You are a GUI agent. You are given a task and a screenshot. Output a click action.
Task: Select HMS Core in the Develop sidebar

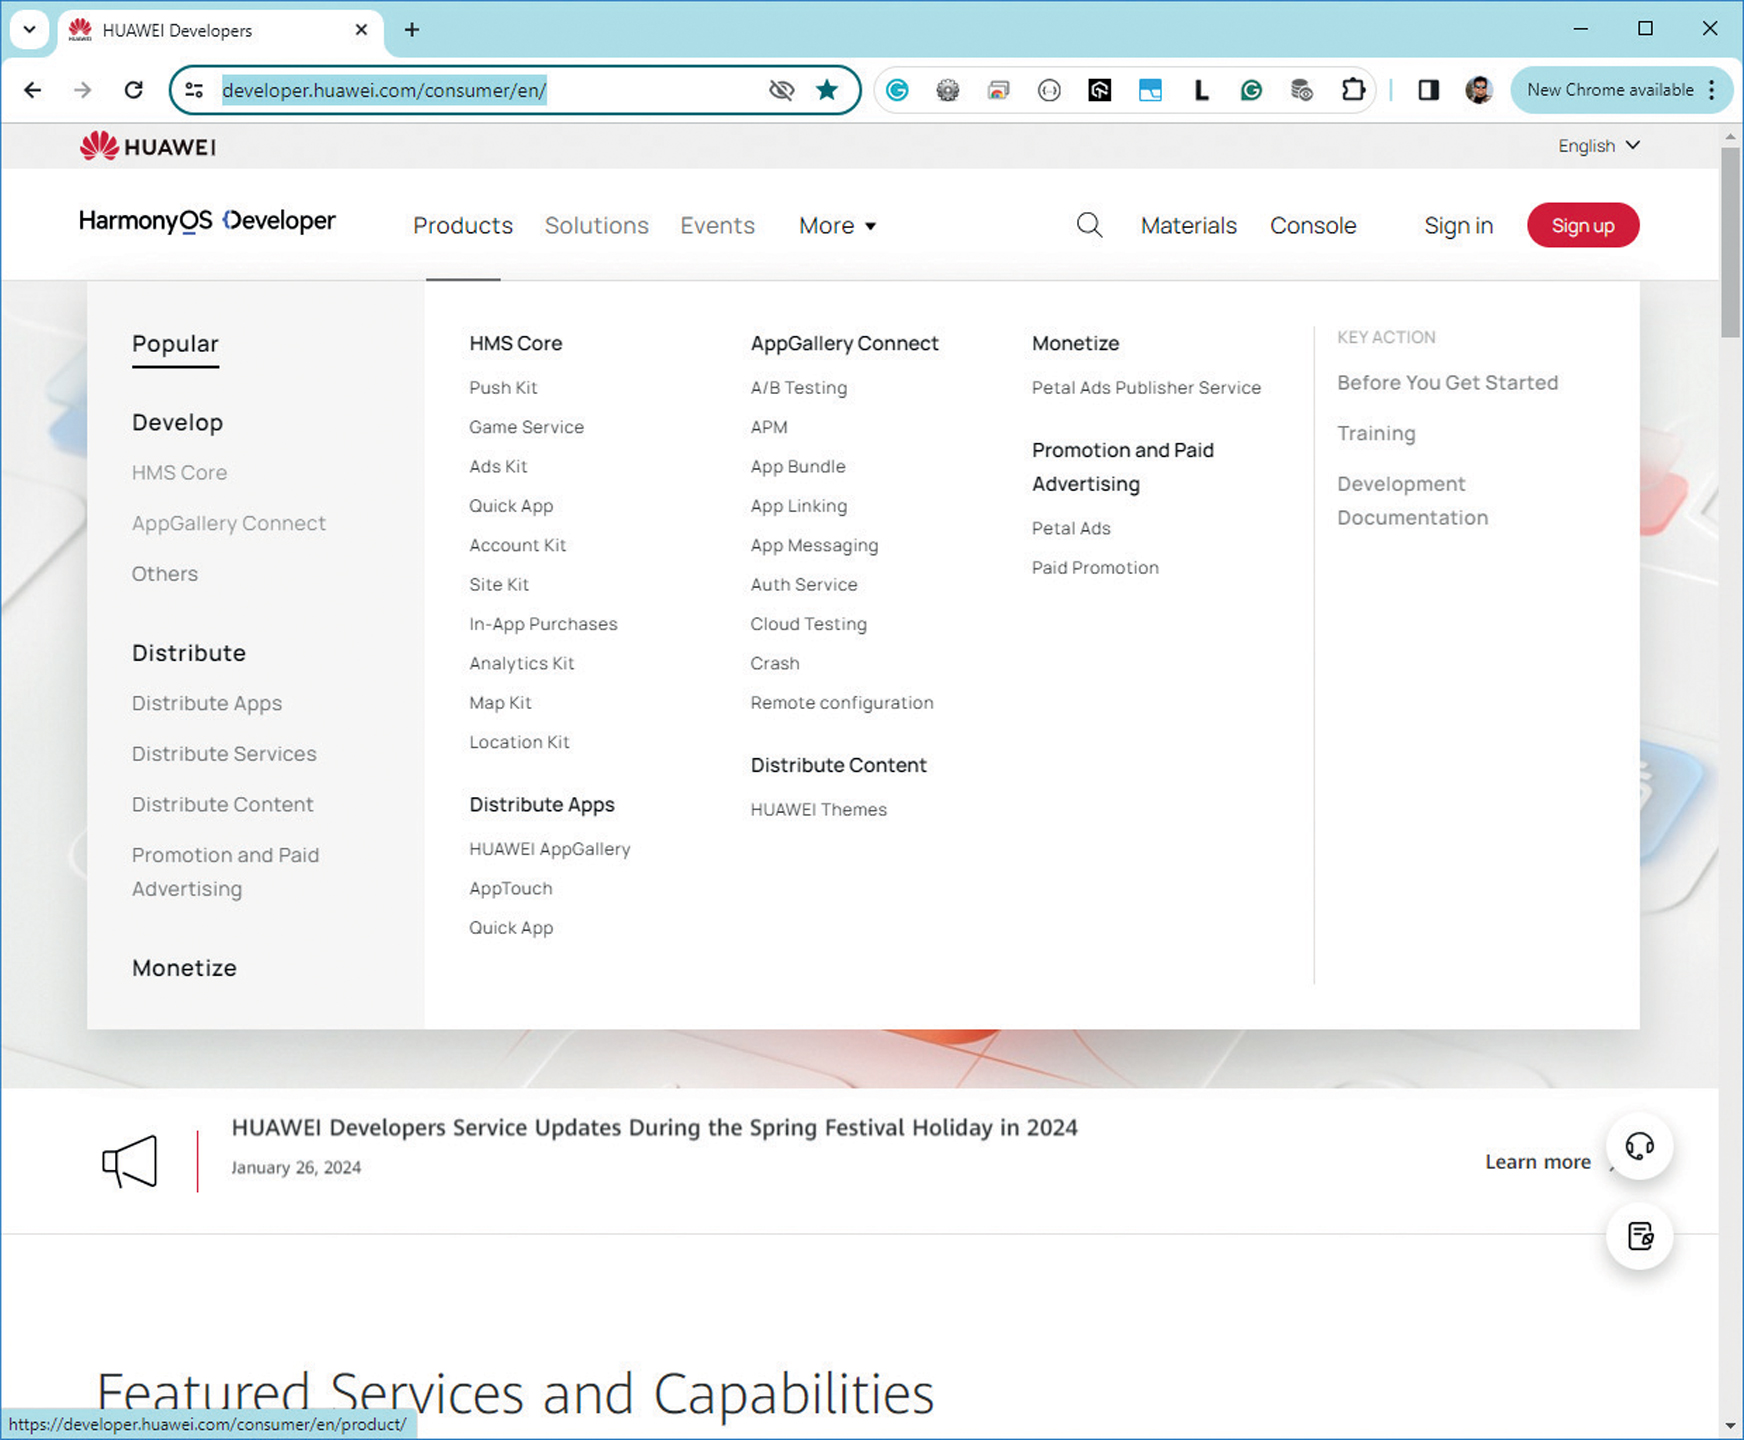point(179,472)
